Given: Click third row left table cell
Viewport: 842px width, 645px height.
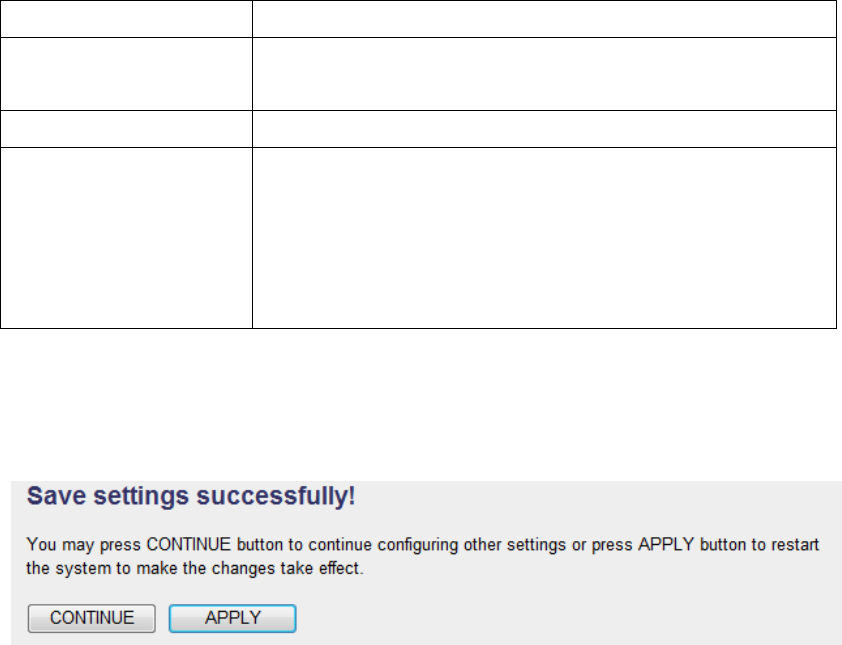Looking at the screenshot, I should (125, 129).
